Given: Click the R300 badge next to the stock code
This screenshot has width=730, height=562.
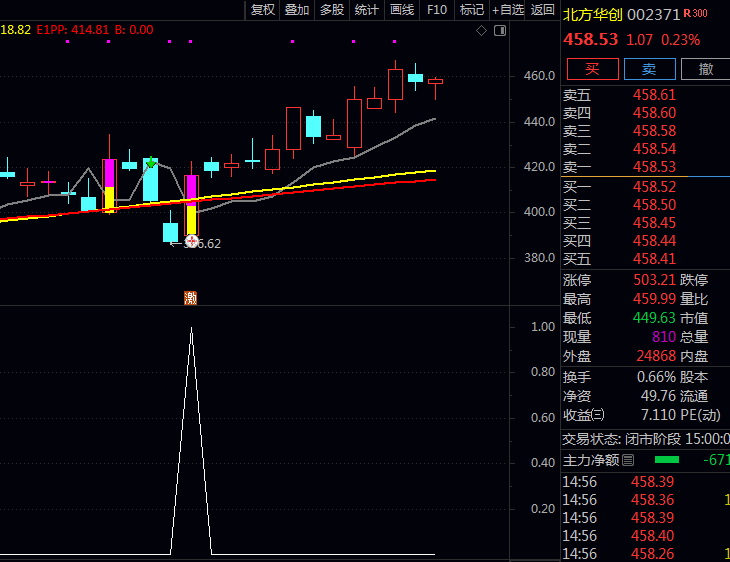Looking at the screenshot, I should click(x=696, y=14).
